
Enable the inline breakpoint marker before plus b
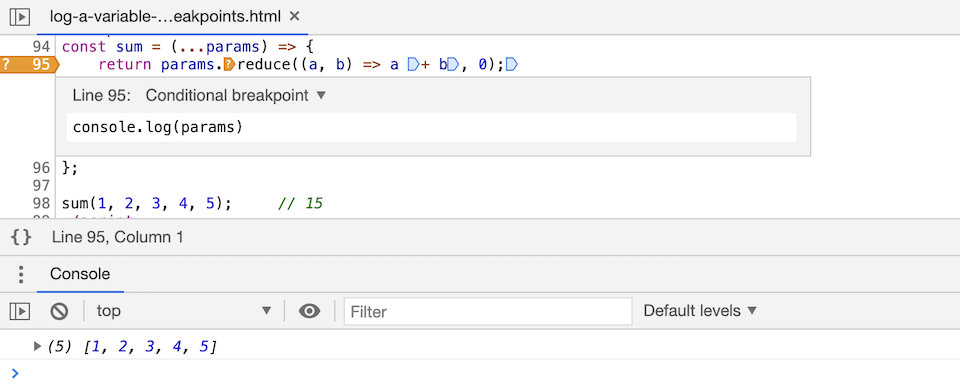413,64
